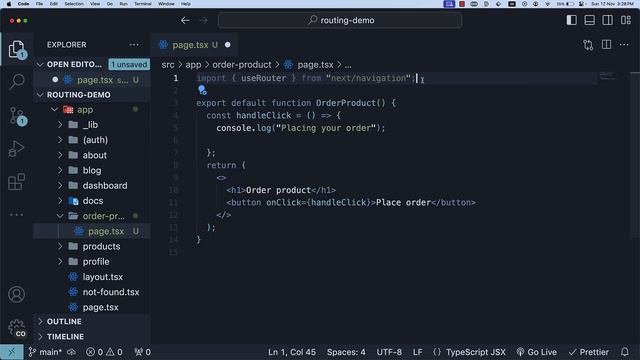The width and height of the screenshot is (640, 360).
Task: Show additional activity bar views ellipsis
Action: click(x=16, y=215)
